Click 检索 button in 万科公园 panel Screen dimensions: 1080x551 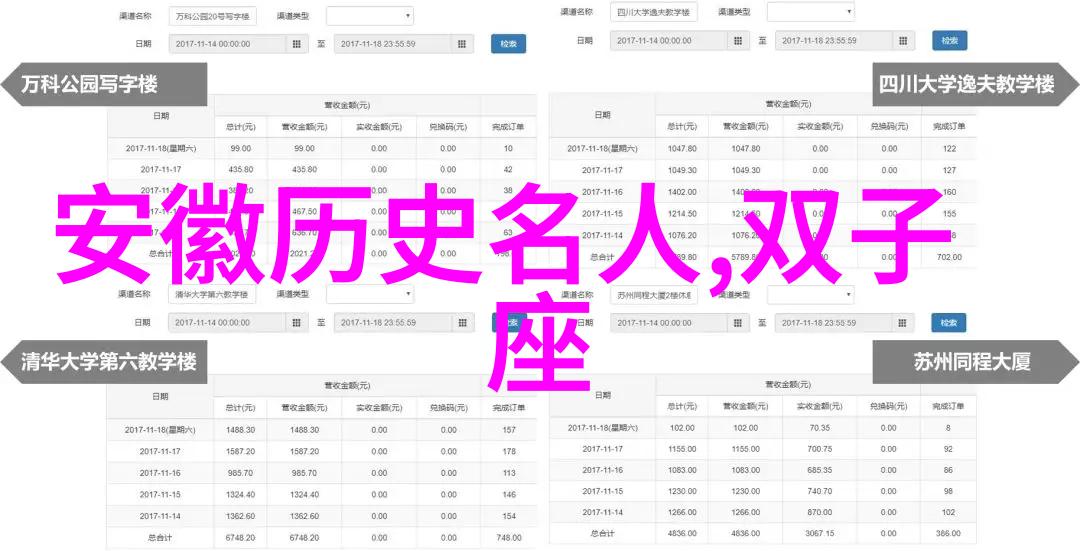click(x=508, y=44)
